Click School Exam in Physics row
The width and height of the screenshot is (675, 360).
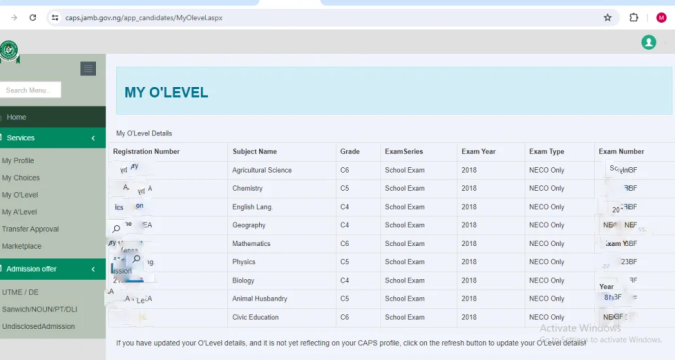tap(405, 262)
